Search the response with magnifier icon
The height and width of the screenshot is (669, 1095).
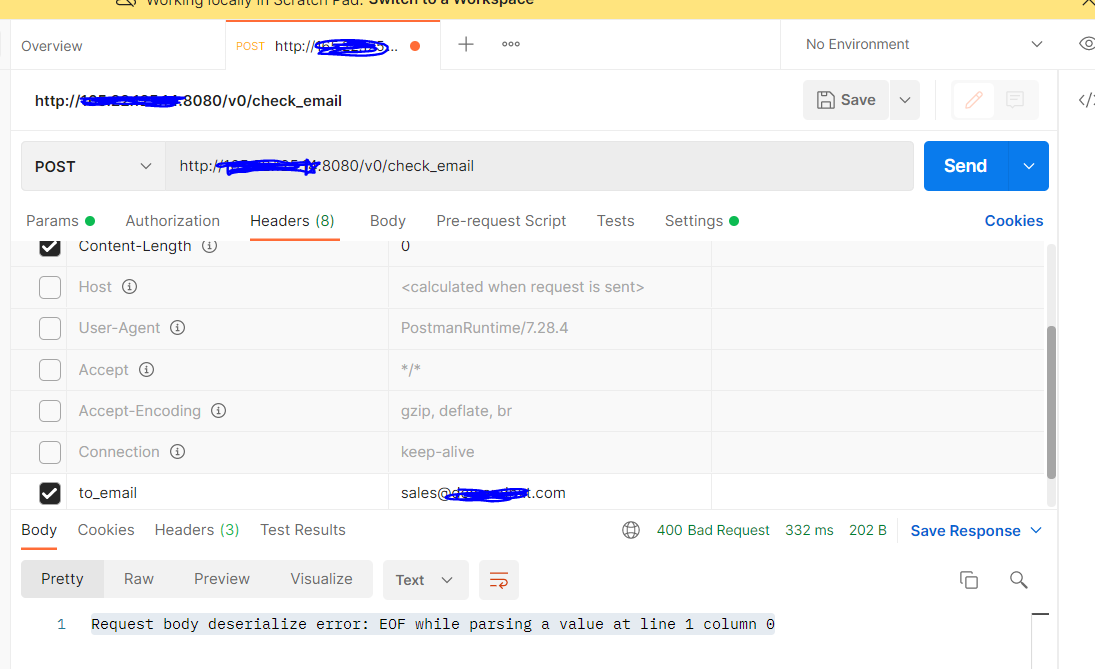coord(1018,579)
